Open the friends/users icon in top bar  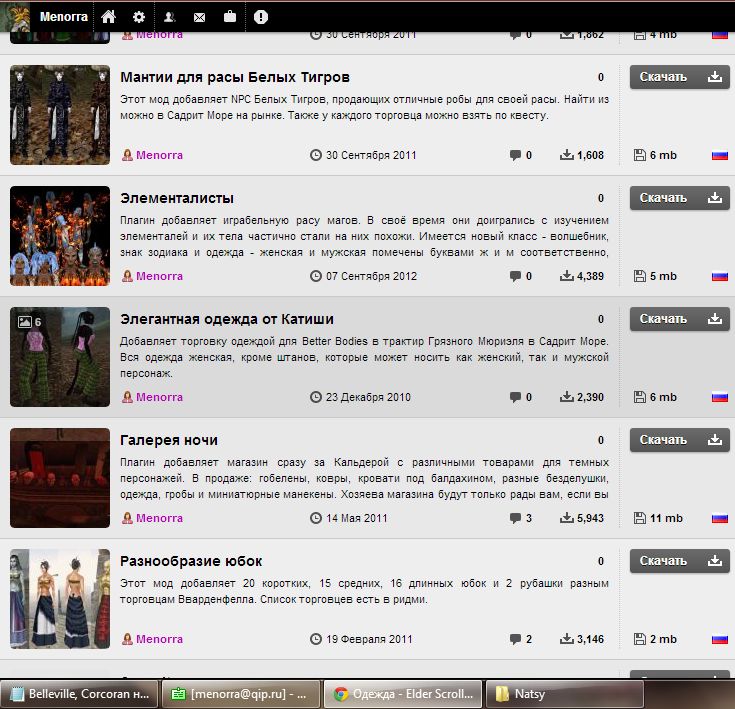169,17
